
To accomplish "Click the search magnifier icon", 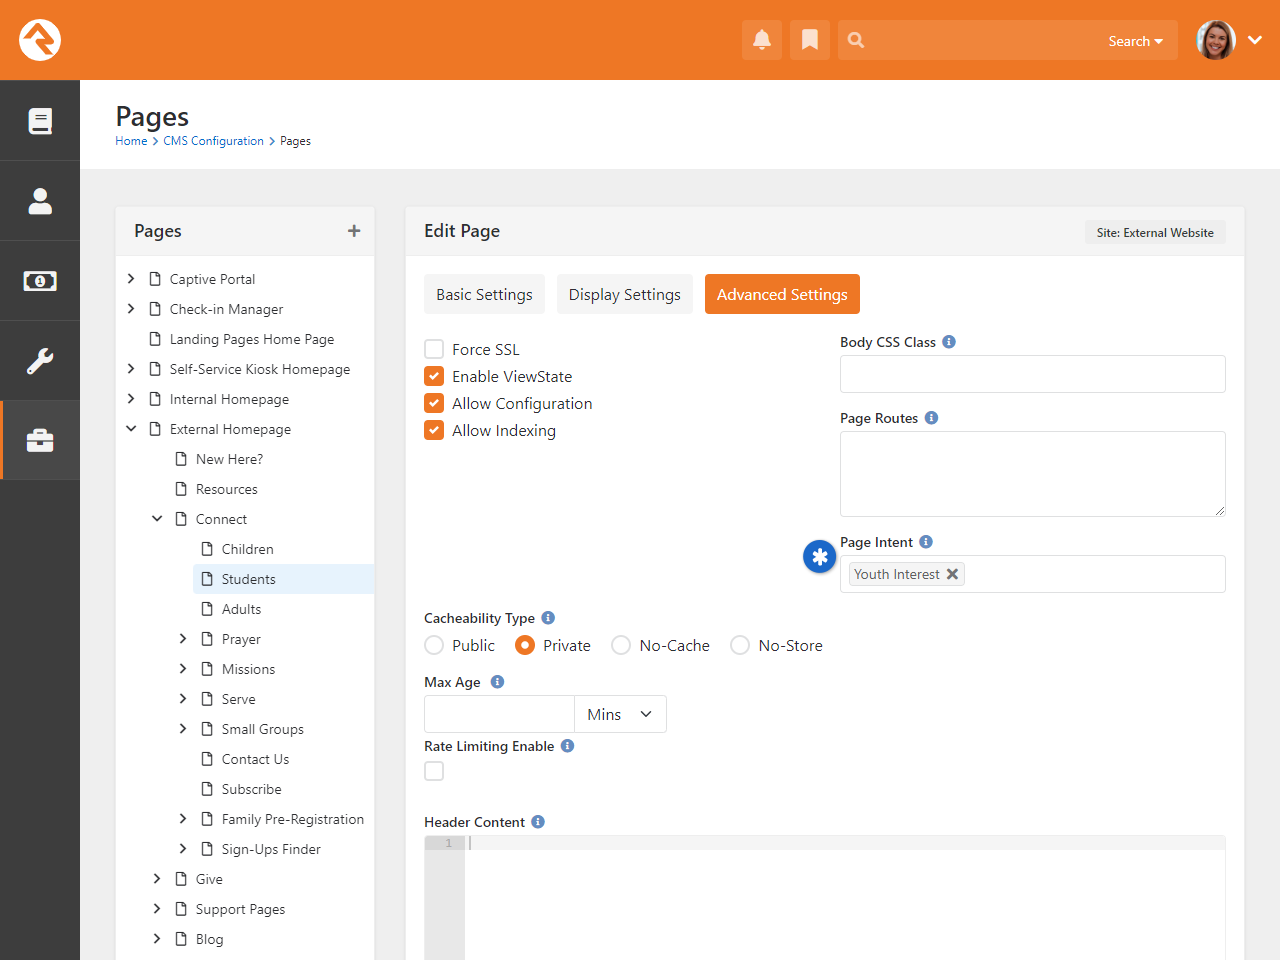I will pyautogui.click(x=856, y=40).
